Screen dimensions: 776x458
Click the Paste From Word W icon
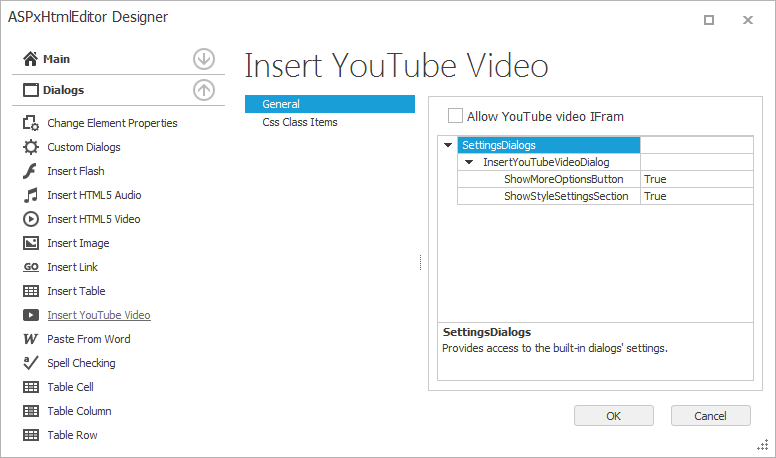pyautogui.click(x=31, y=339)
